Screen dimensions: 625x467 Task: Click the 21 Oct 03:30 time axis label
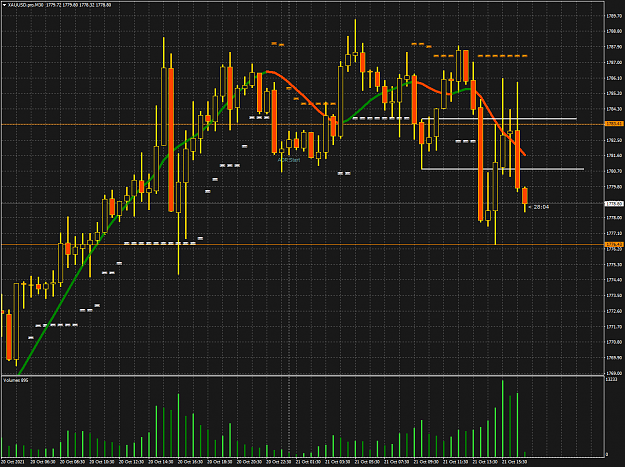(338, 462)
